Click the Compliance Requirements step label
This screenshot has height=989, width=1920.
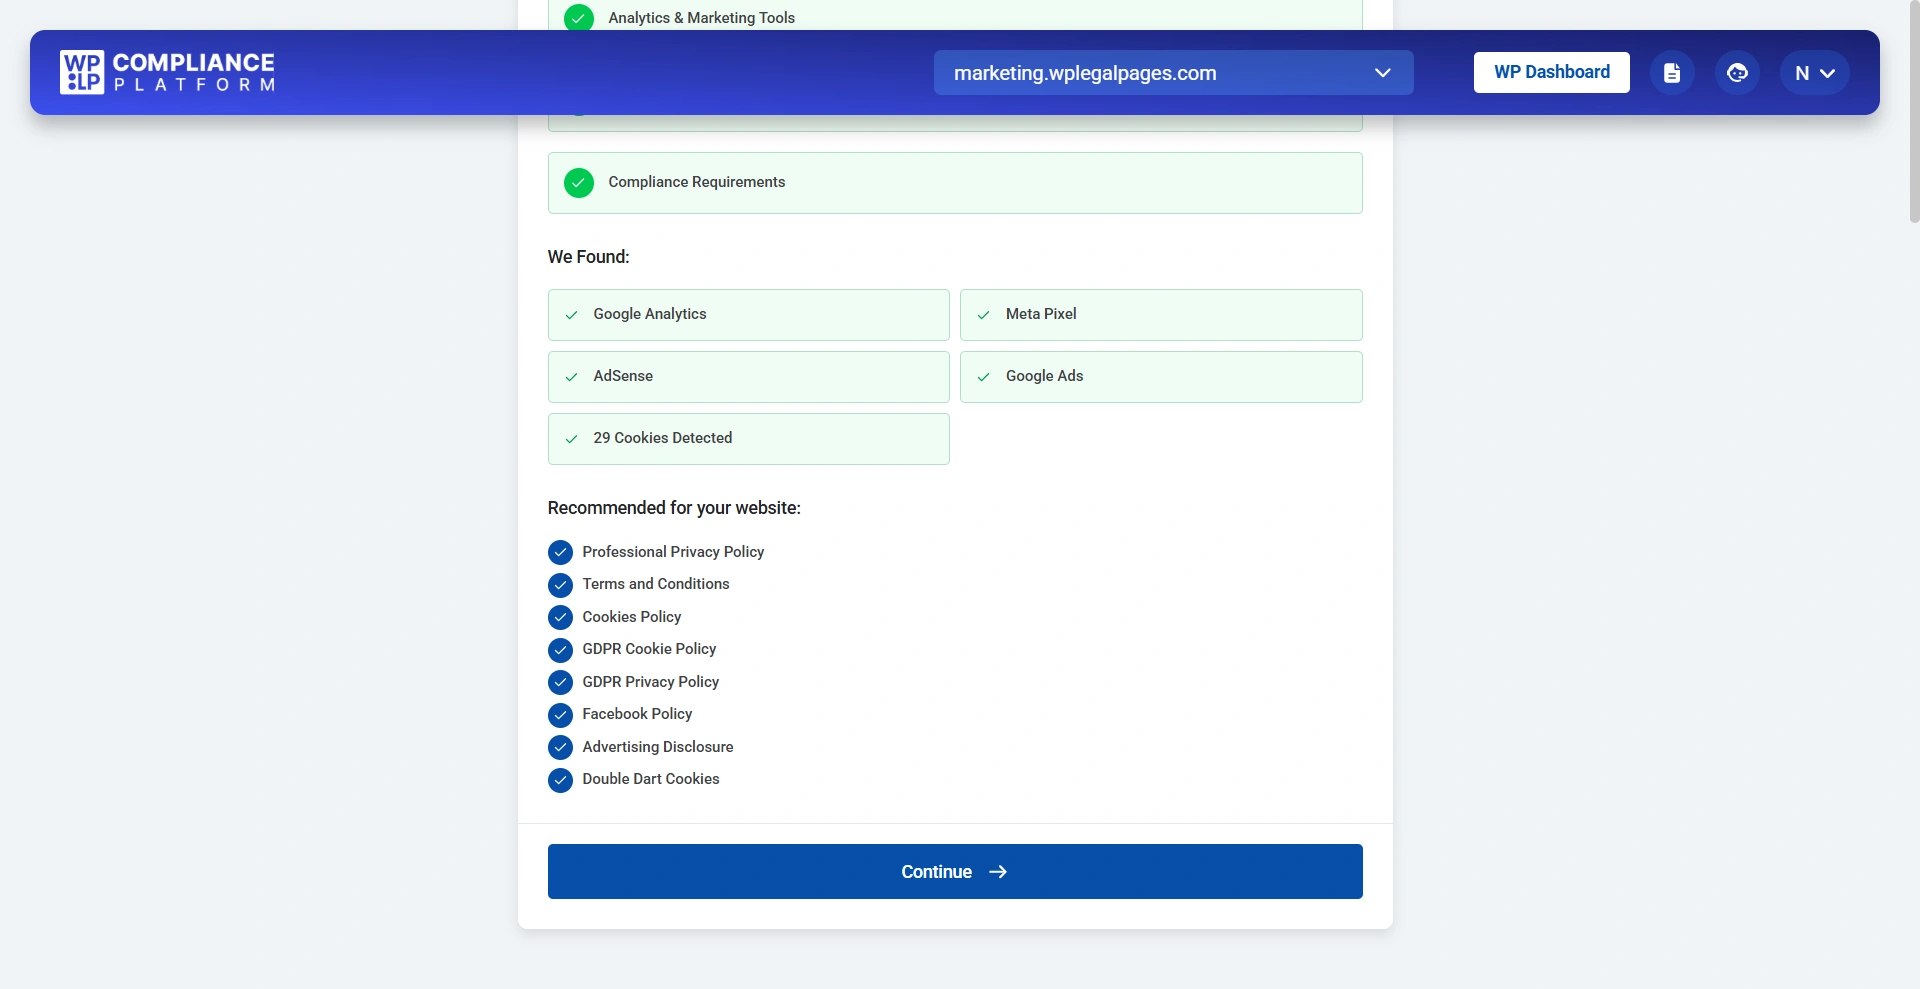tap(697, 182)
